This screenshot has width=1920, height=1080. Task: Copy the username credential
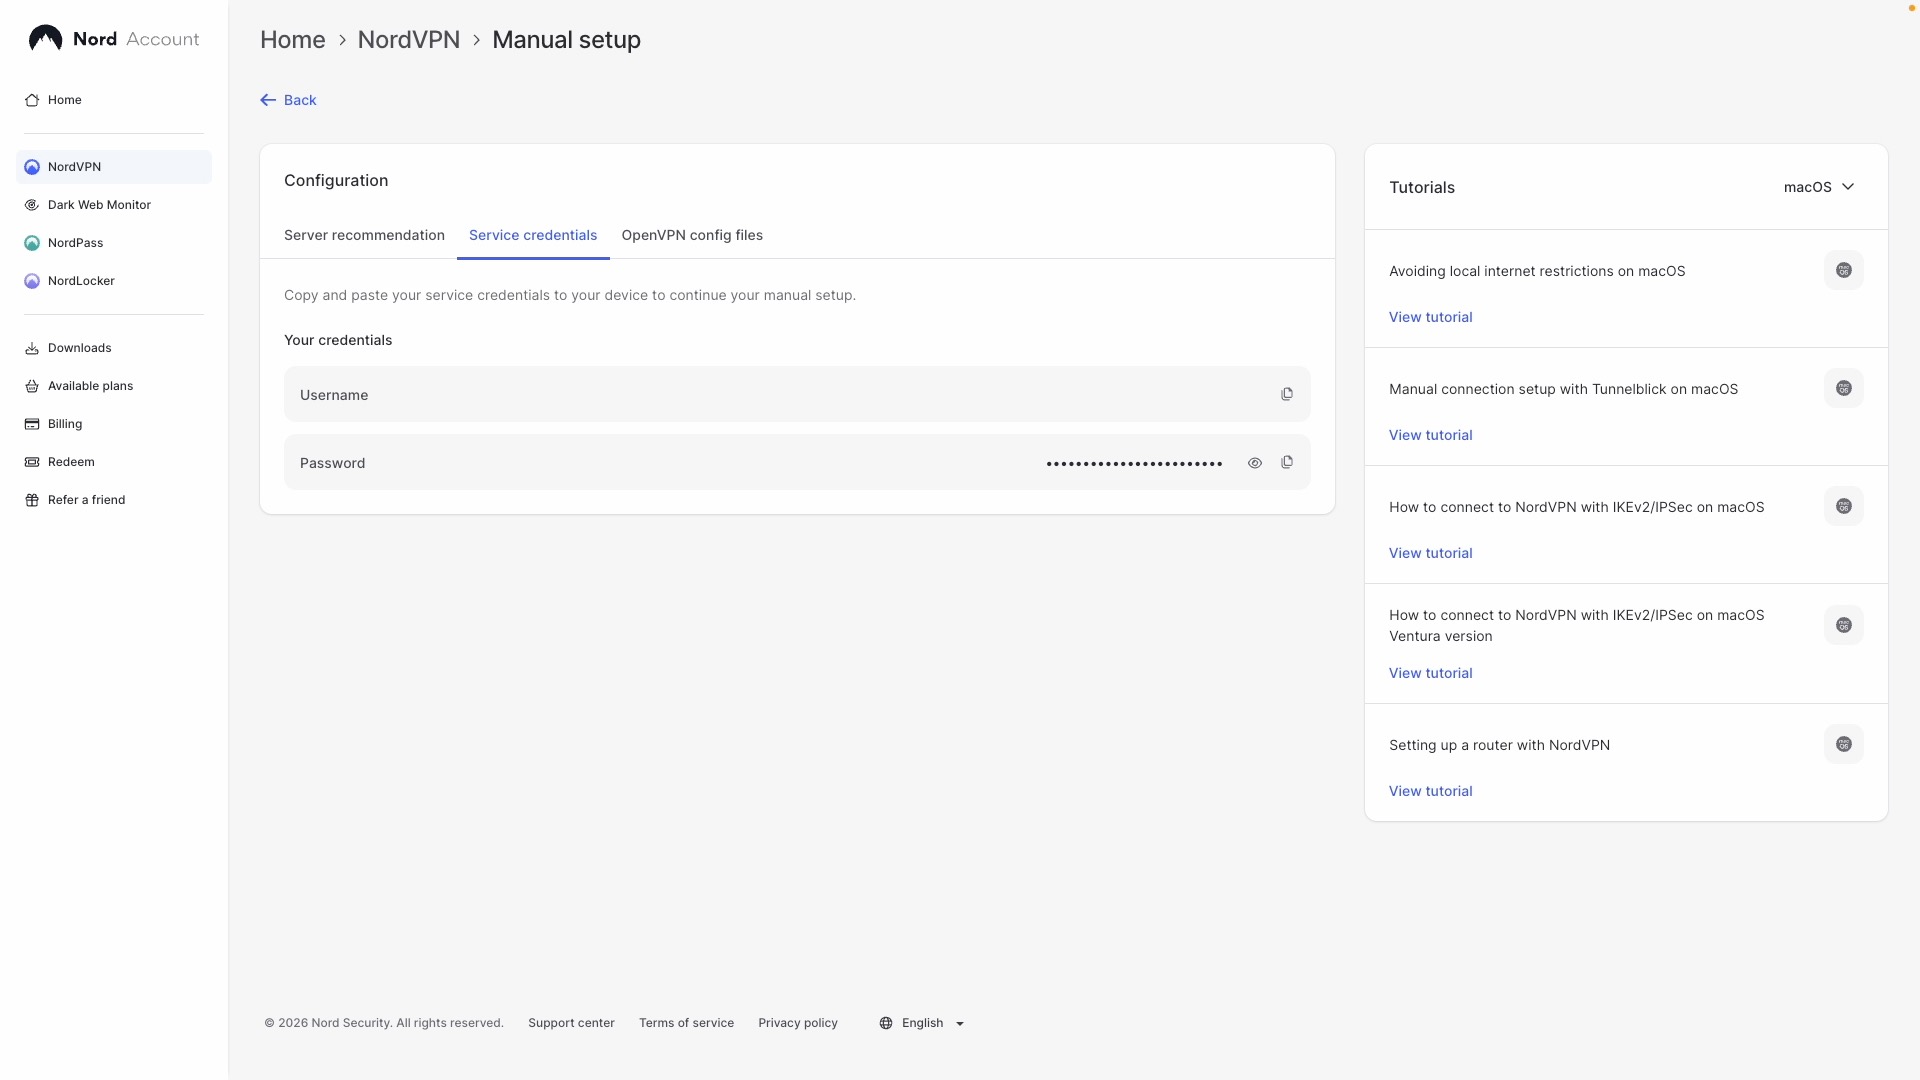pos(1287,394)
